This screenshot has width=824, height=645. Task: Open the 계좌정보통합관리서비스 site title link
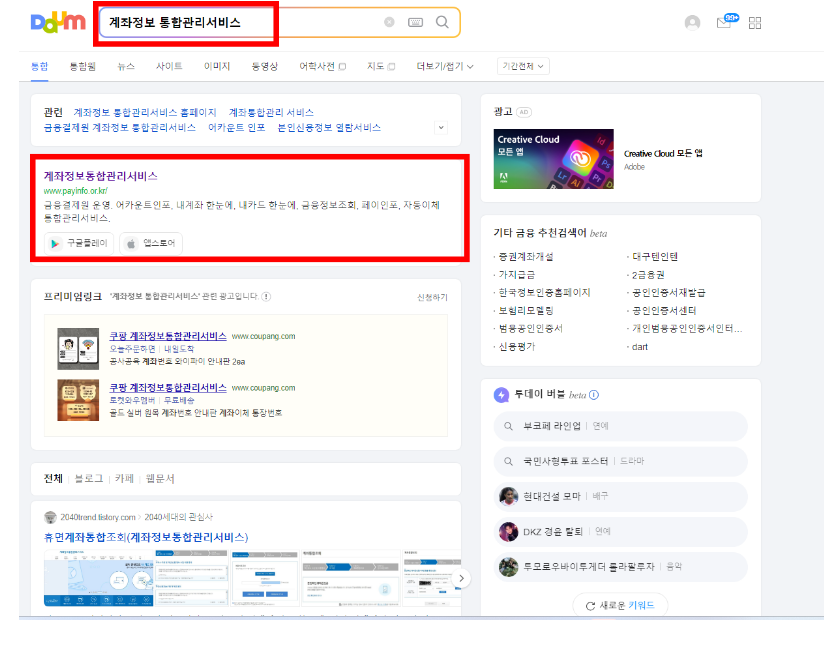100,176
